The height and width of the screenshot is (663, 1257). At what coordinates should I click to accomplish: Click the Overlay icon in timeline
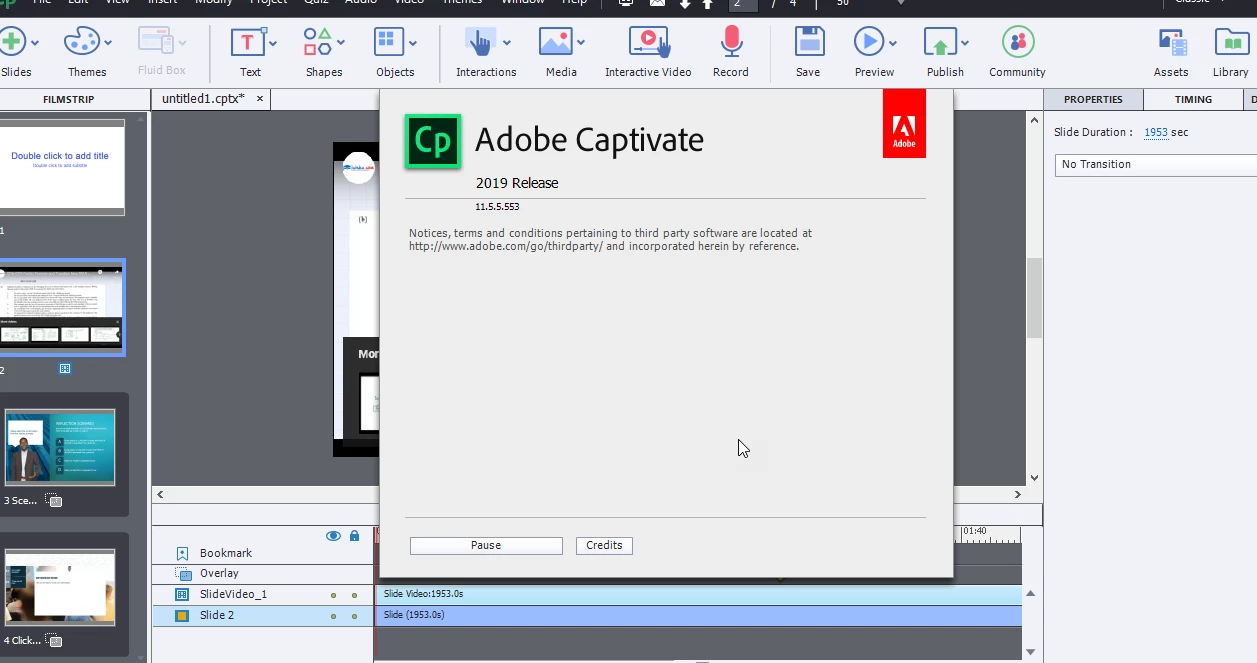click(x=183, y=574)
